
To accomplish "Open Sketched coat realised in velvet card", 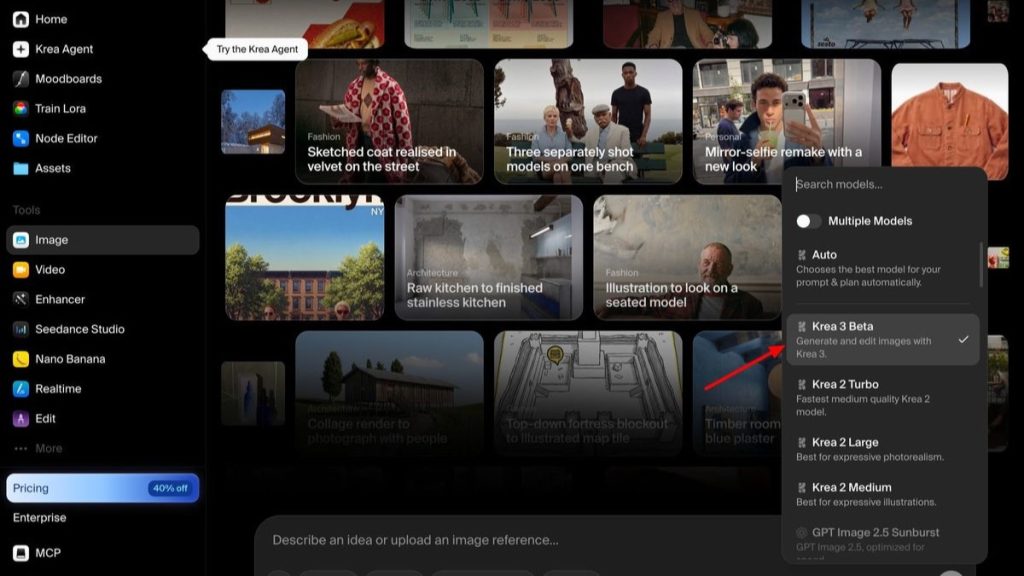I will tap(389, 121).
